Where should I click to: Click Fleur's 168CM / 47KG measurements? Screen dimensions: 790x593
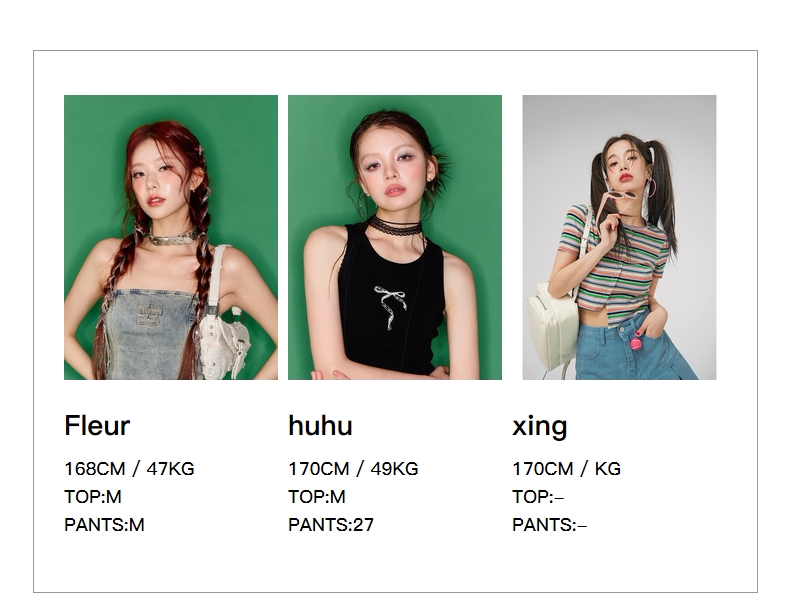point(129,469)
